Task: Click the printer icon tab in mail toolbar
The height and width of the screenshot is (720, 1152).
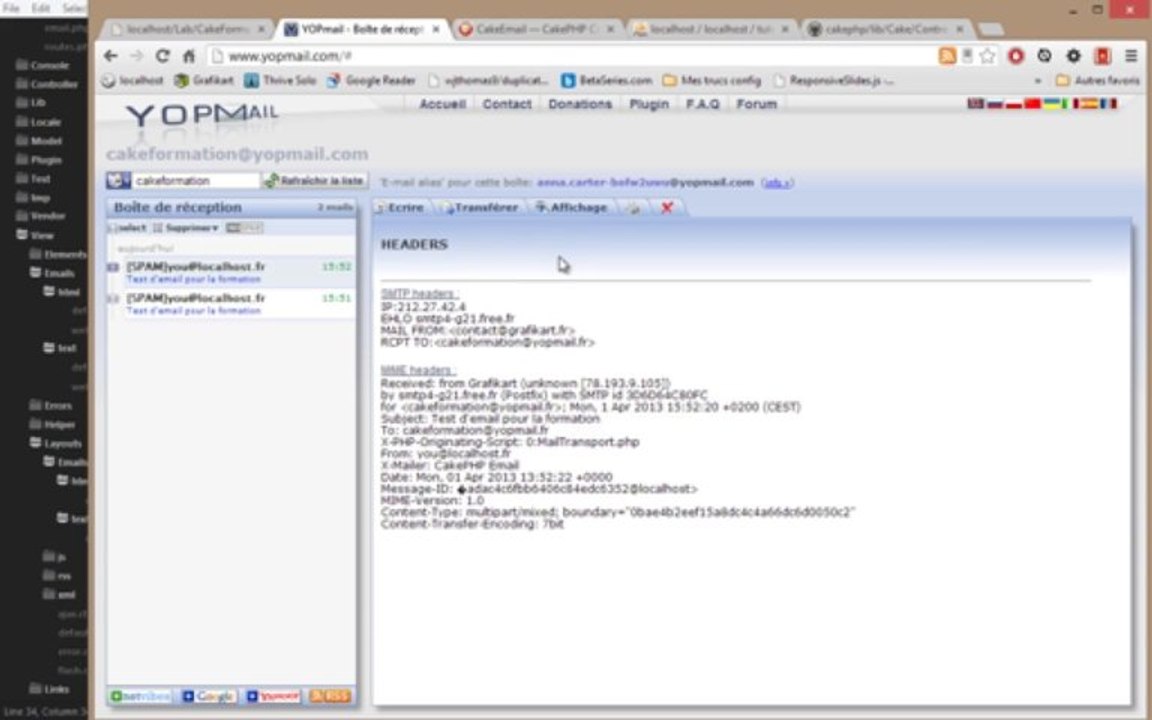Action: coord(633,208)
